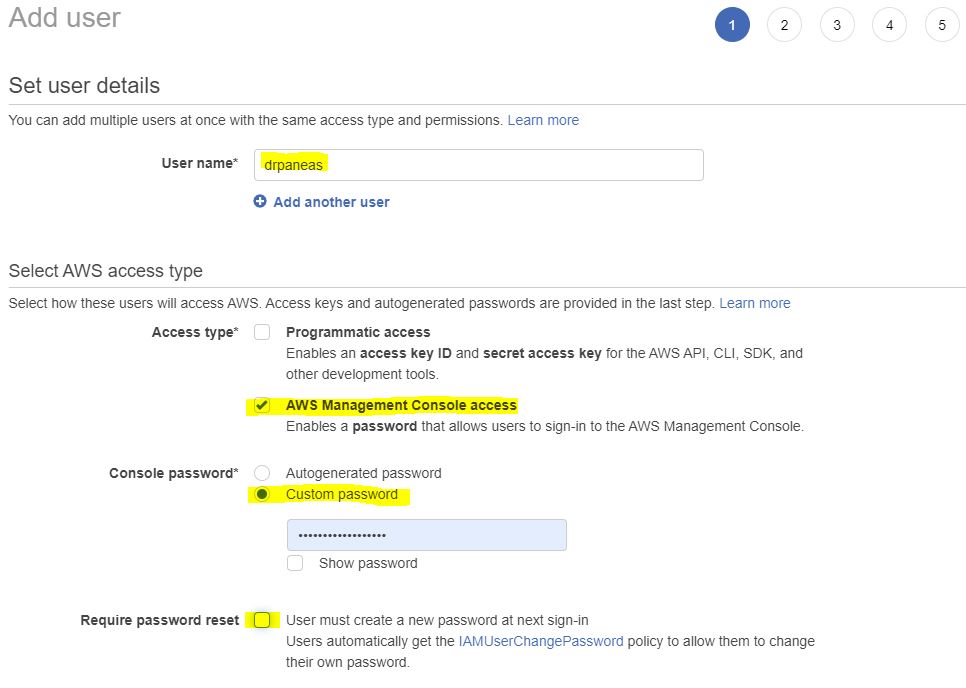Select step 4 in progress indicator
This screenshot has height=688, width=966.
pyautogui.click(x=889, y=26)
